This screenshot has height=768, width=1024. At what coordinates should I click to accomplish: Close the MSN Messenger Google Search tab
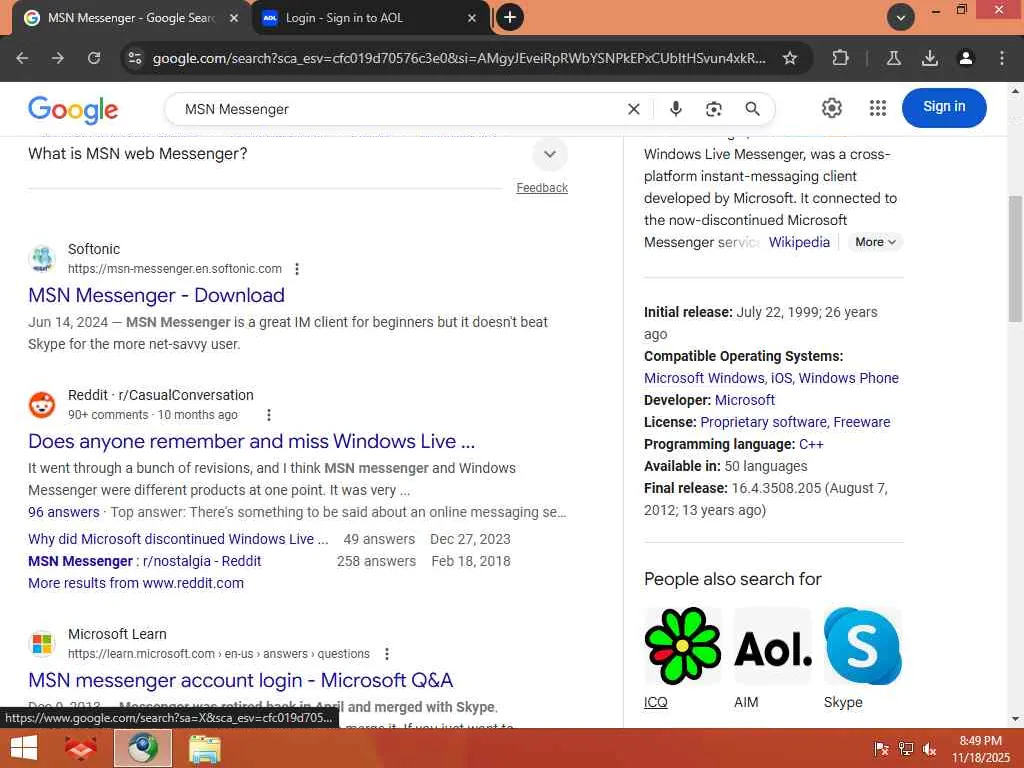click(234, 18)
